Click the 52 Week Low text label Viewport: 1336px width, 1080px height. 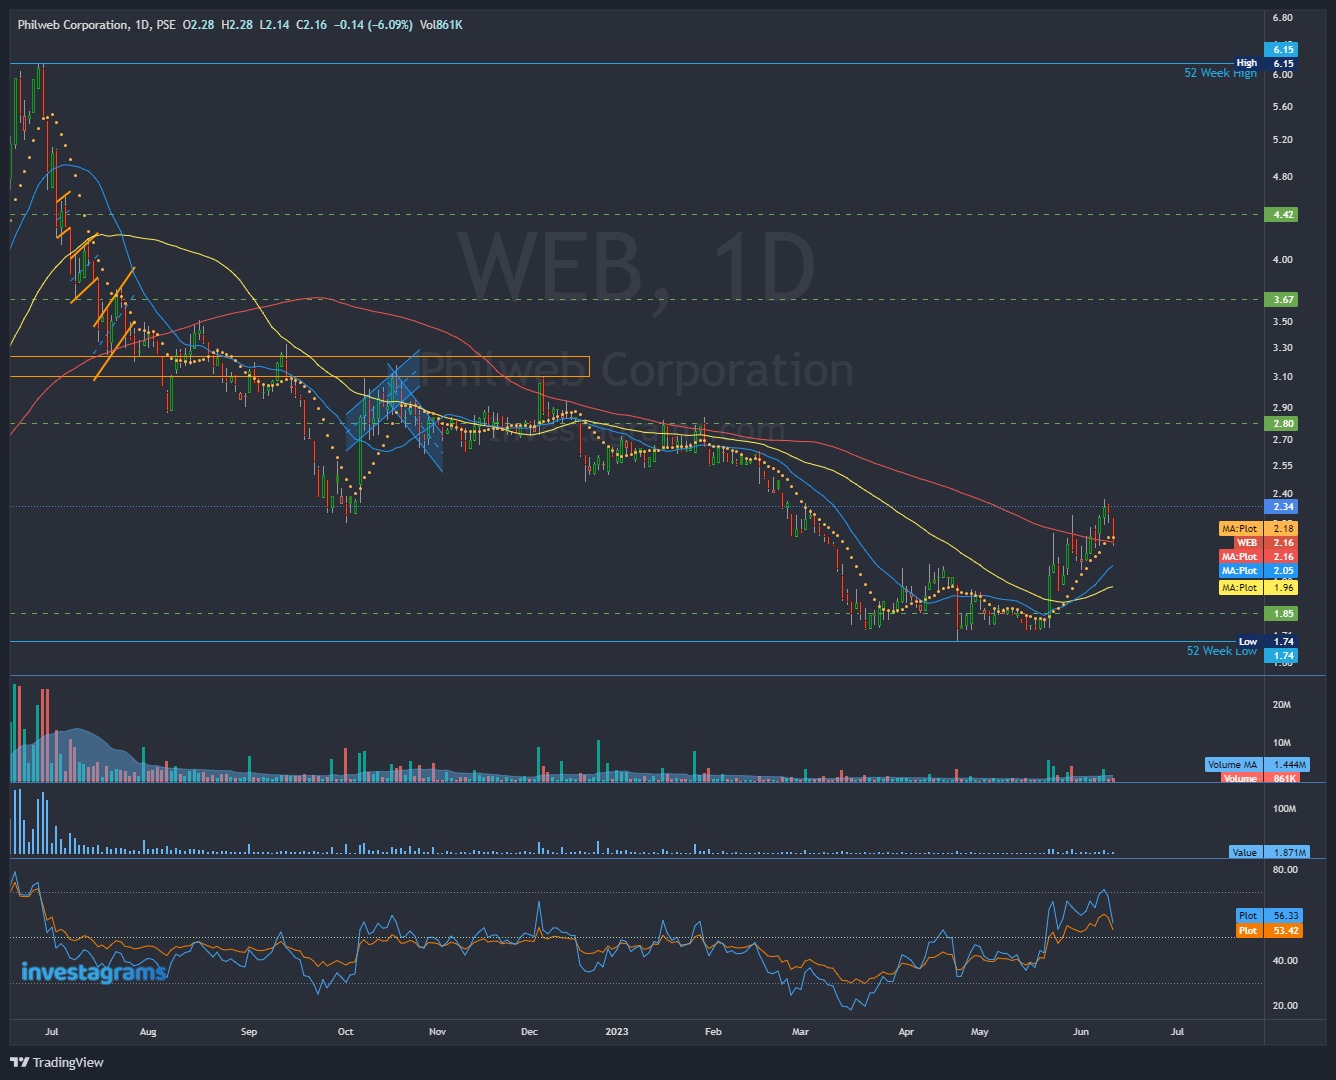1221,651
